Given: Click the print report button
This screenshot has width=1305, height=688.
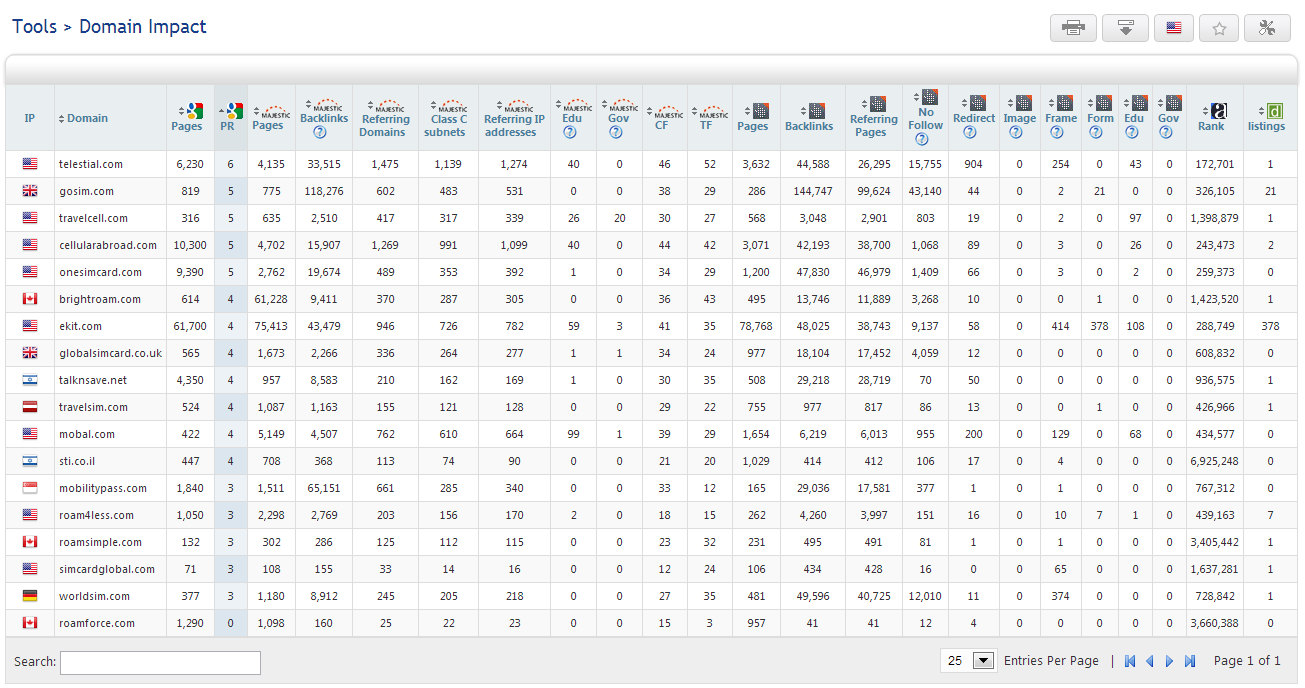Looking at the screenshot, I should click(x=1073, y=28).
